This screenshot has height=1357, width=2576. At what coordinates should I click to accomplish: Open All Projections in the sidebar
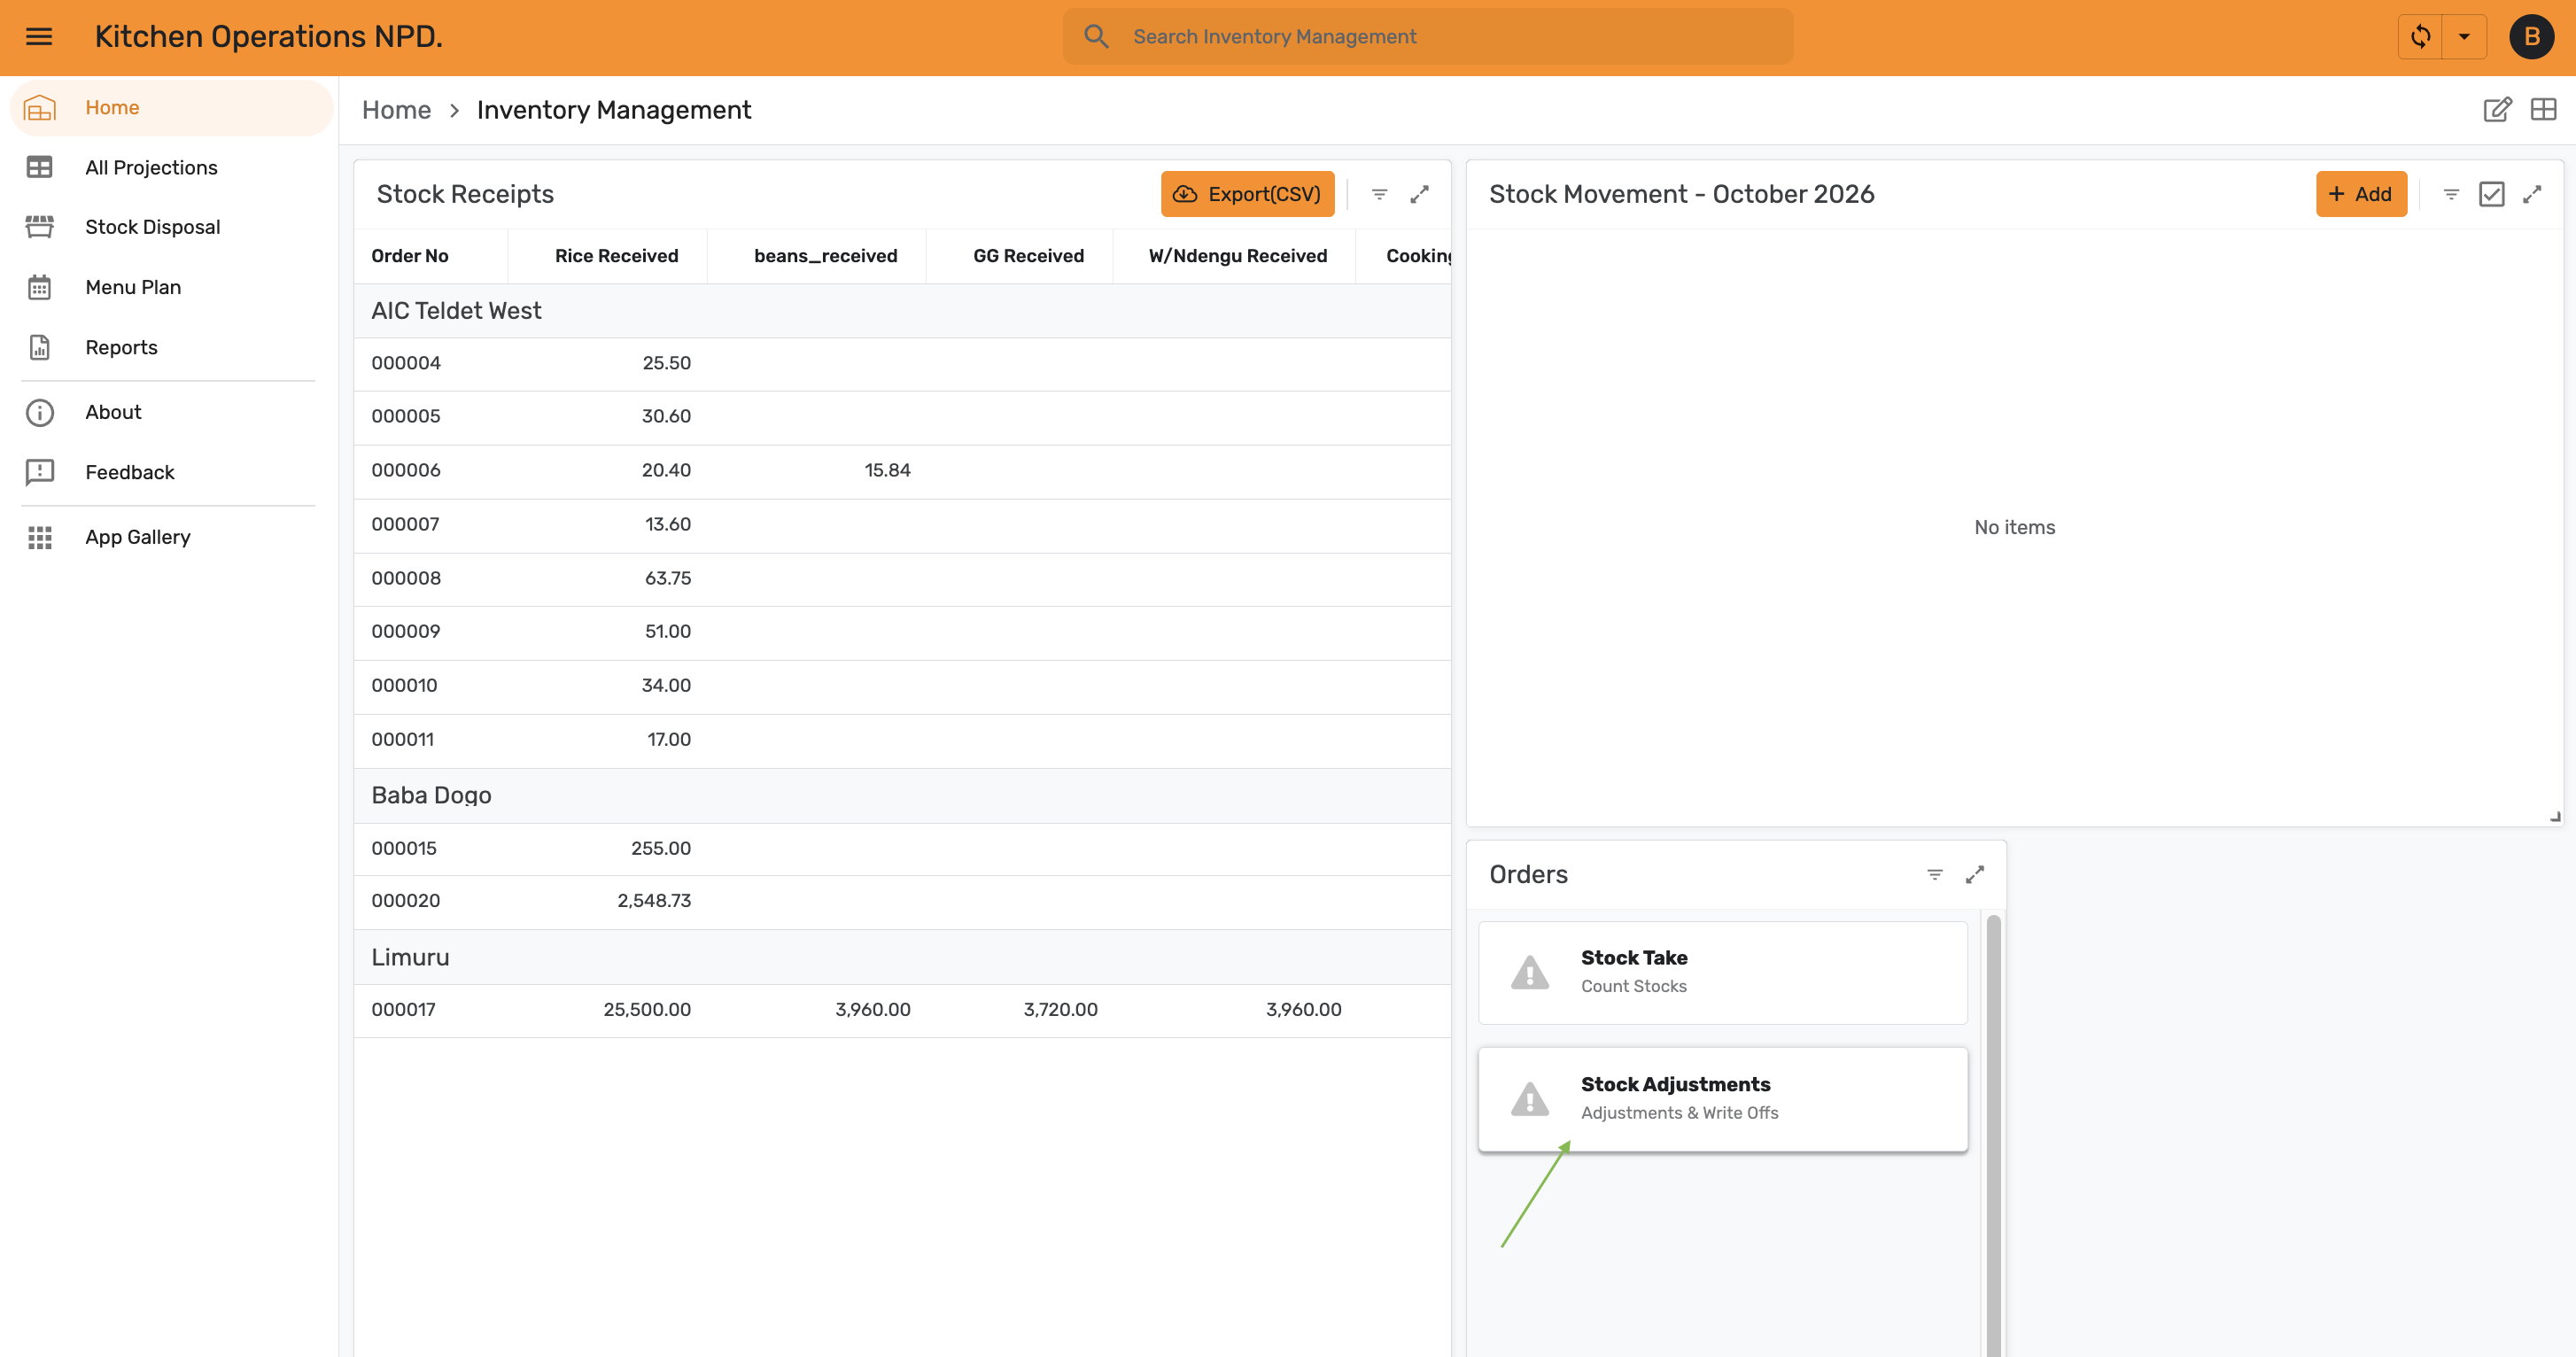(x=171, y=168)
